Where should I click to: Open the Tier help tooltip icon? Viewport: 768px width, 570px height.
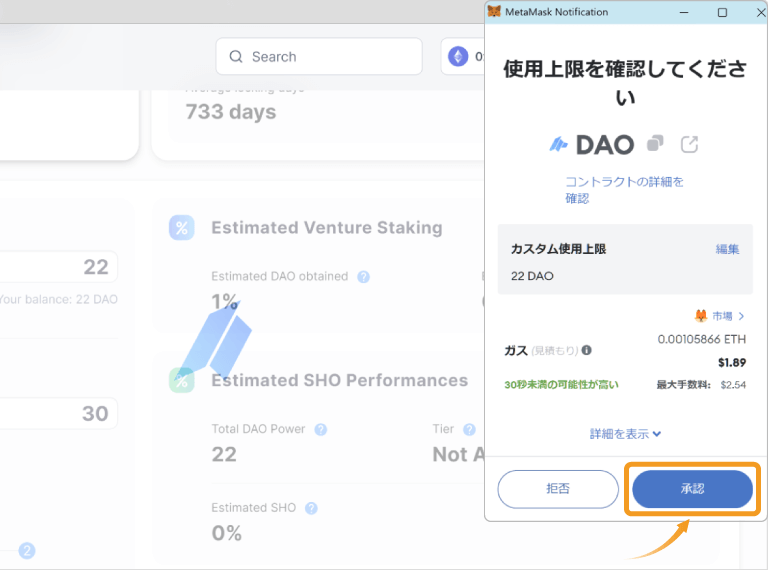[x=469, y=429]
